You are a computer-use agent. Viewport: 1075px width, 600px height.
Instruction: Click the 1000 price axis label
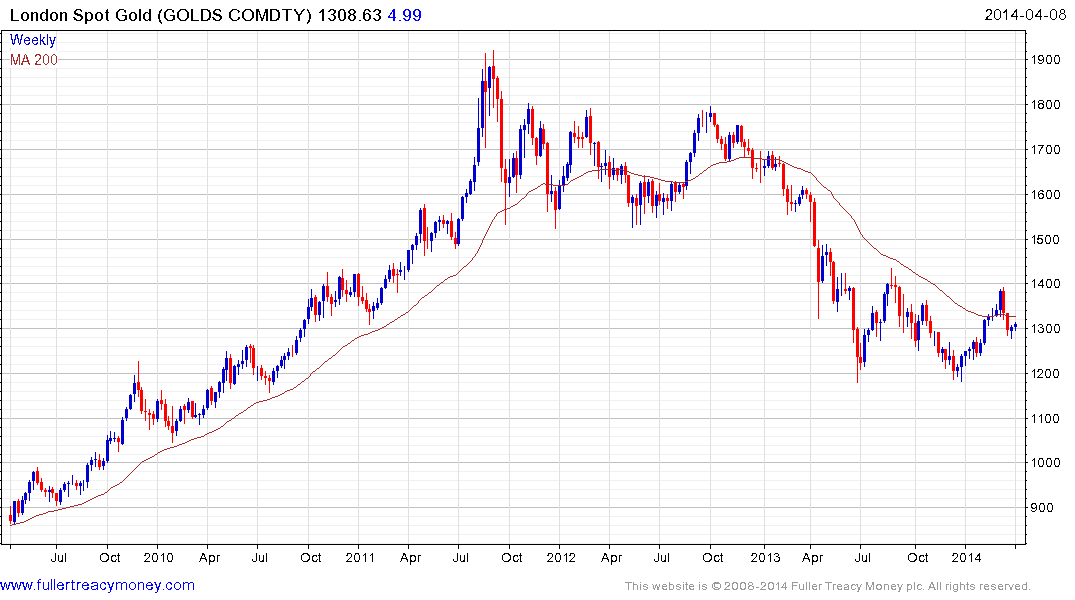(1046, 463)
